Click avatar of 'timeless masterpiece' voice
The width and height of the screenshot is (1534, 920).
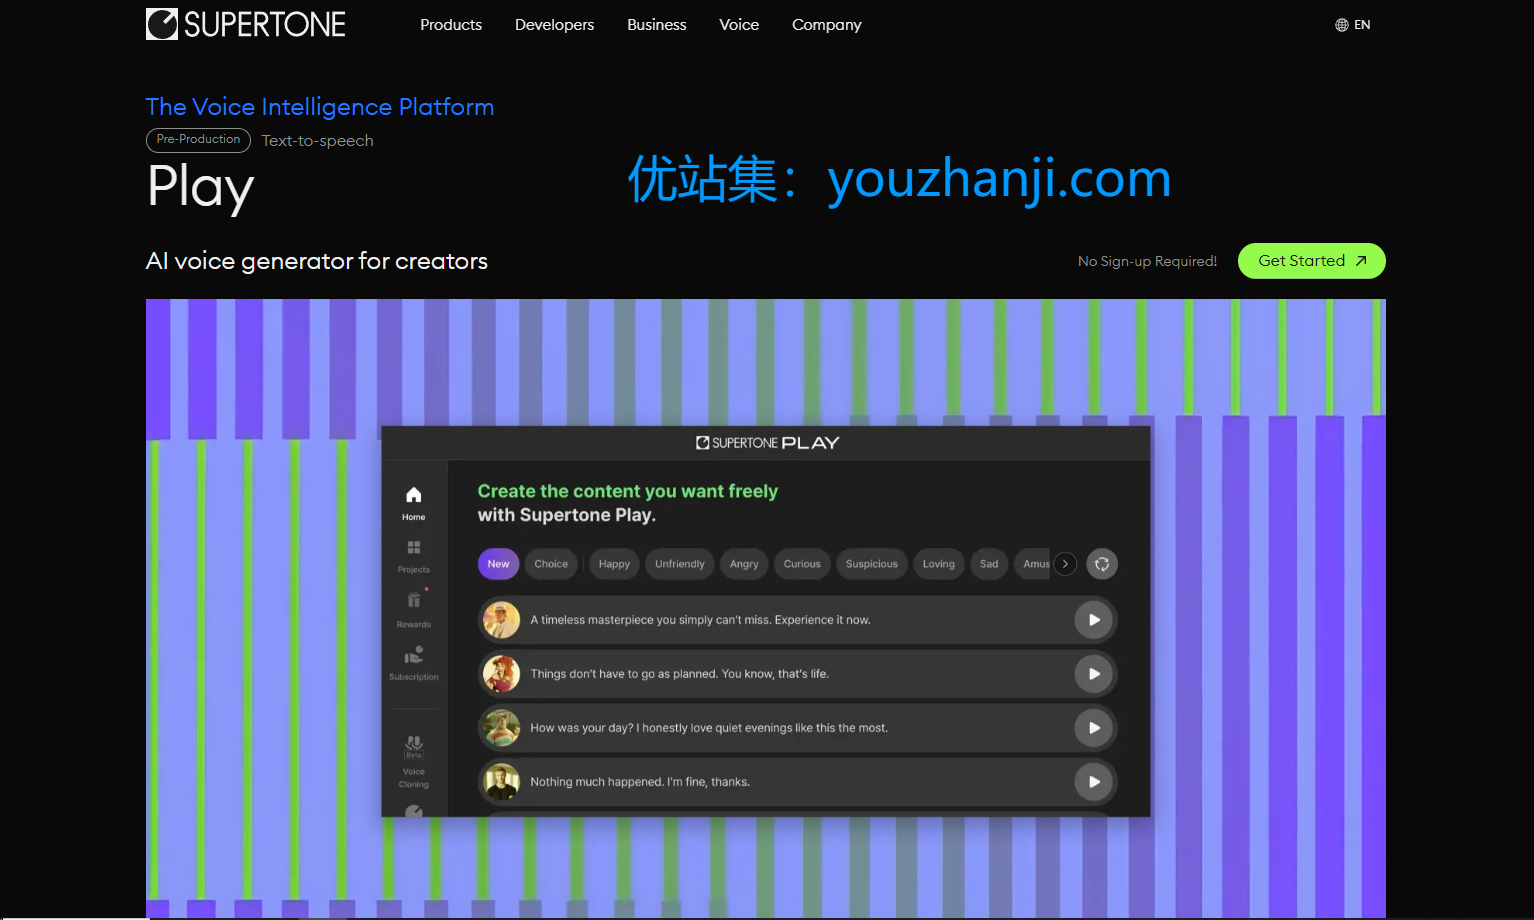click(501, 620)
